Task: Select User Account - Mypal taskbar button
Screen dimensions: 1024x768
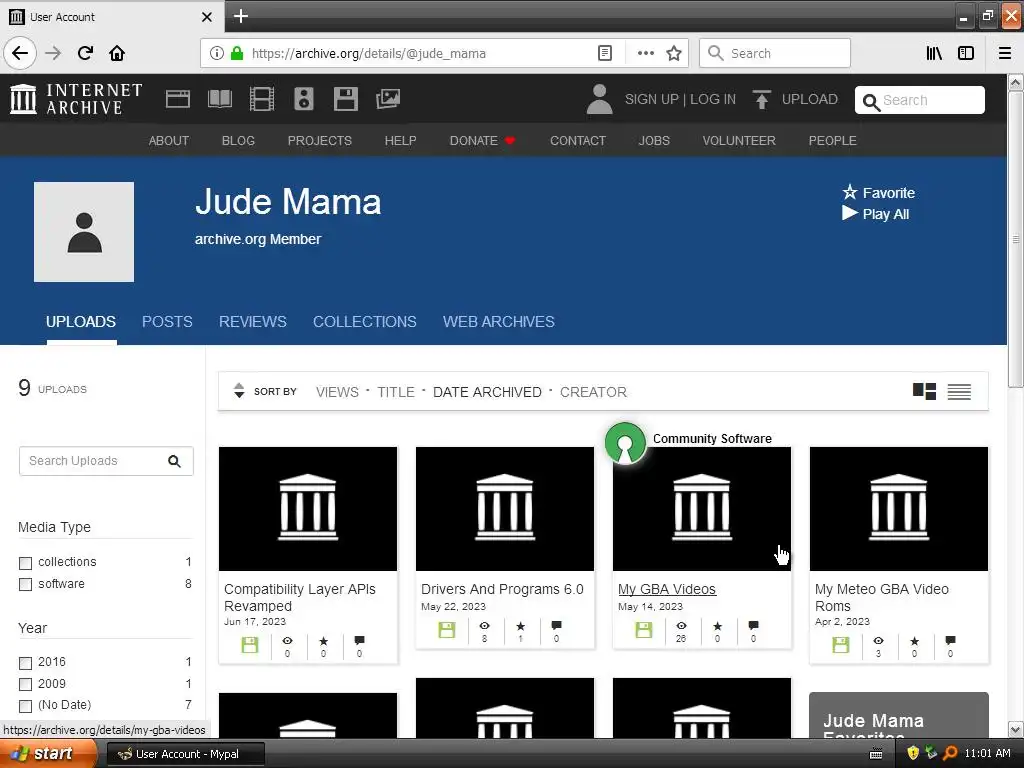Action: (185, 754)
